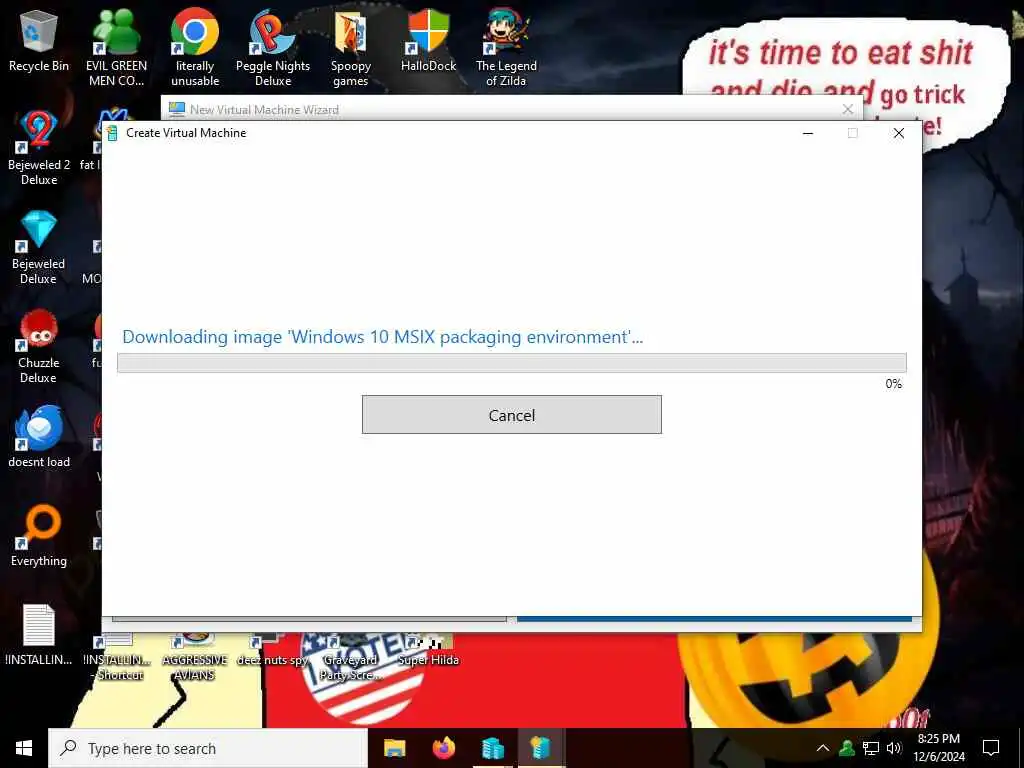Click the green user tray icon
Screen dimensions: 1024x768
point(847,748)
